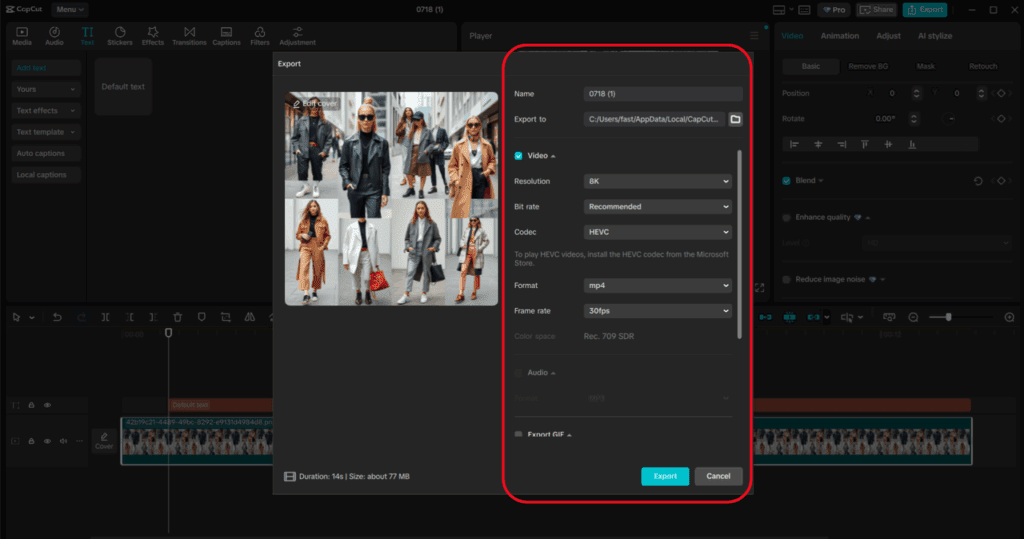Switch to the Animation tab
This screenshot has width=1024, height=539.
(x=839, y=36)
